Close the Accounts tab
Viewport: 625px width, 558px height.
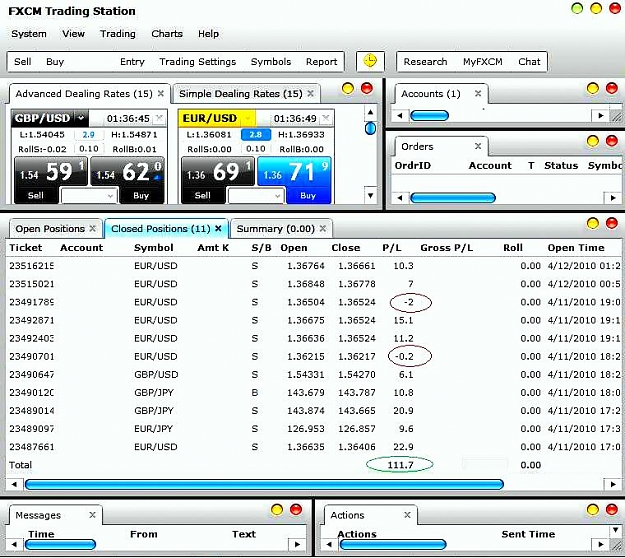478,94
